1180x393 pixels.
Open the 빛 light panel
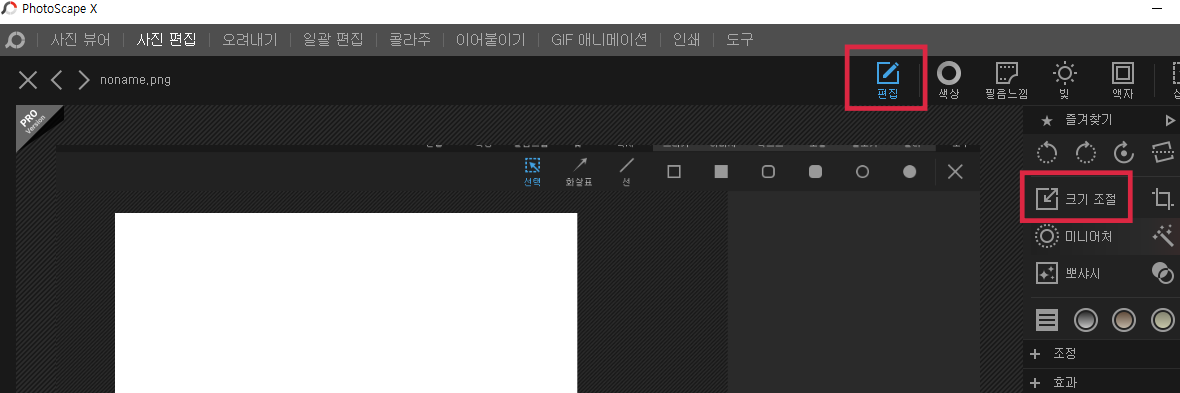pyautogui.click(x=1064, y=81)
